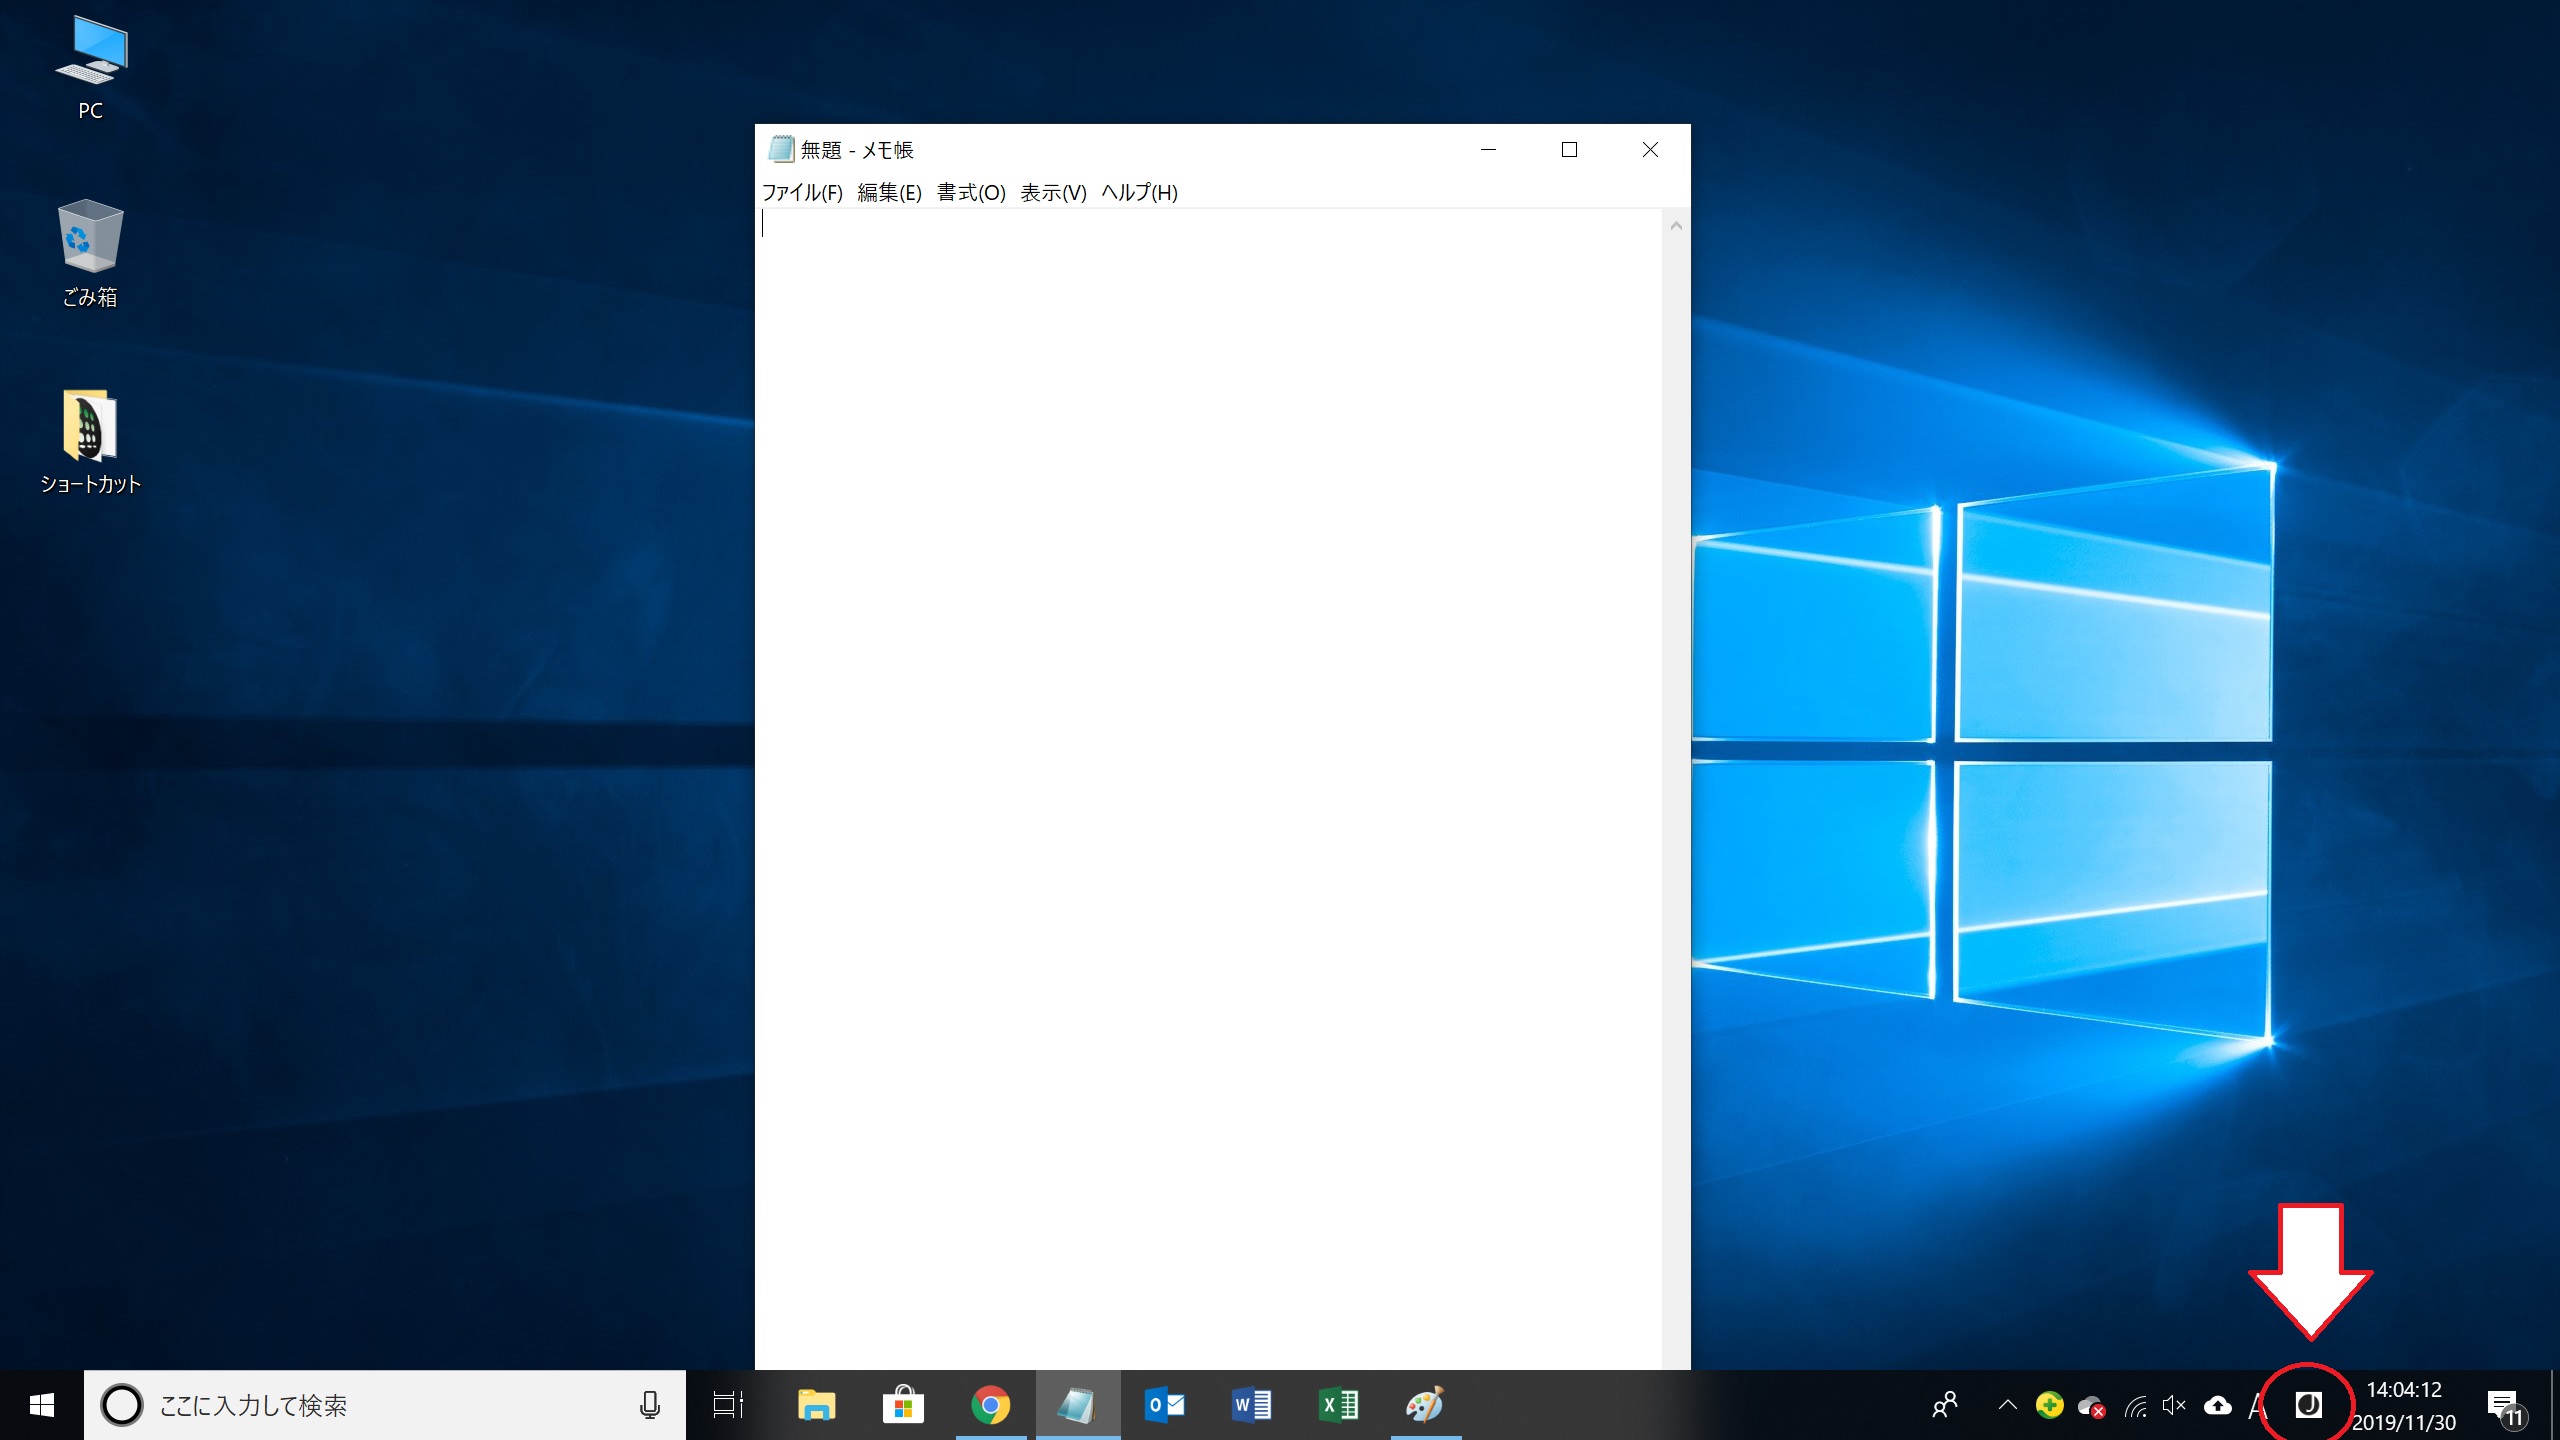Open the 書式(O) menu in Notepad
The image size is (2560, 1440).
coord(970,192)
